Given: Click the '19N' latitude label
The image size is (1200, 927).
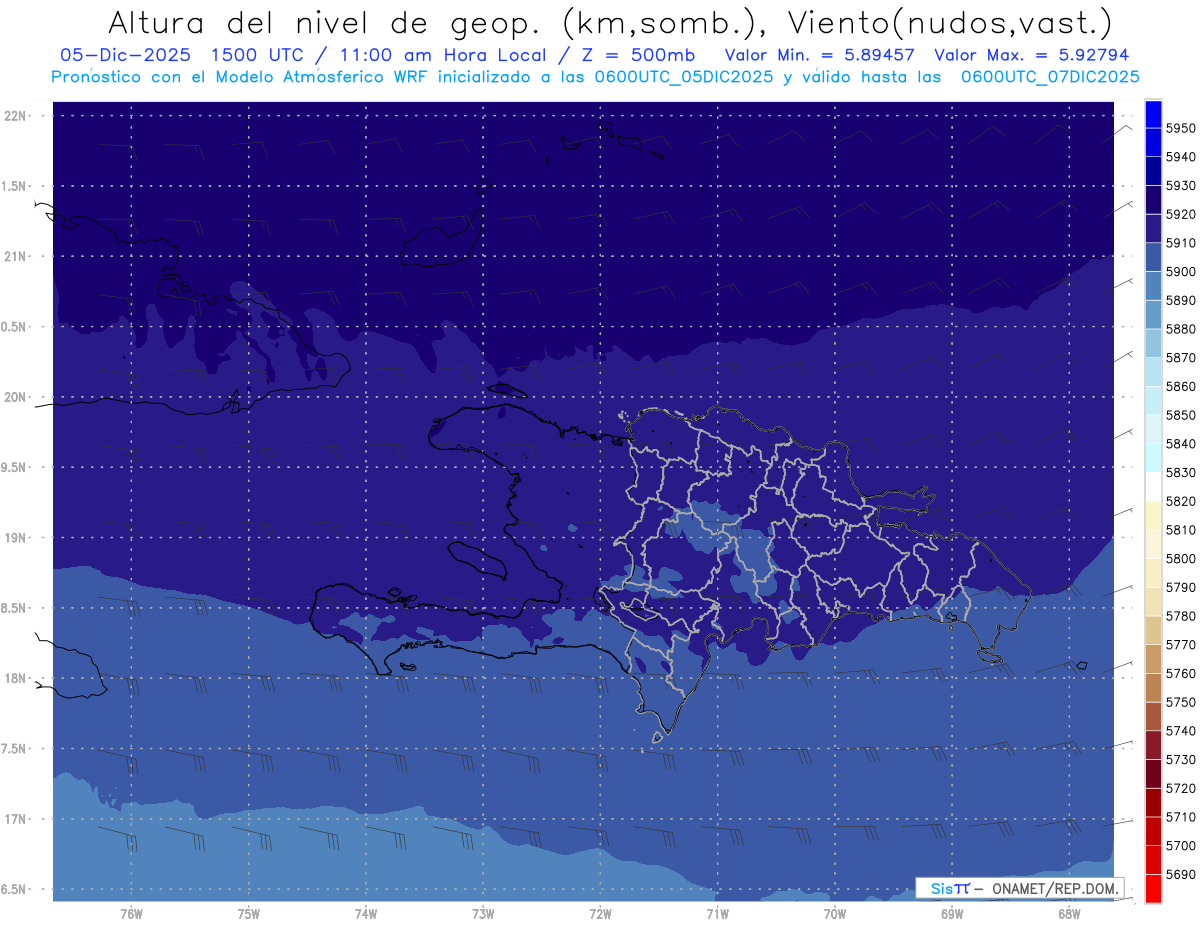Looking at the screenshot, I should click(17, 538).
